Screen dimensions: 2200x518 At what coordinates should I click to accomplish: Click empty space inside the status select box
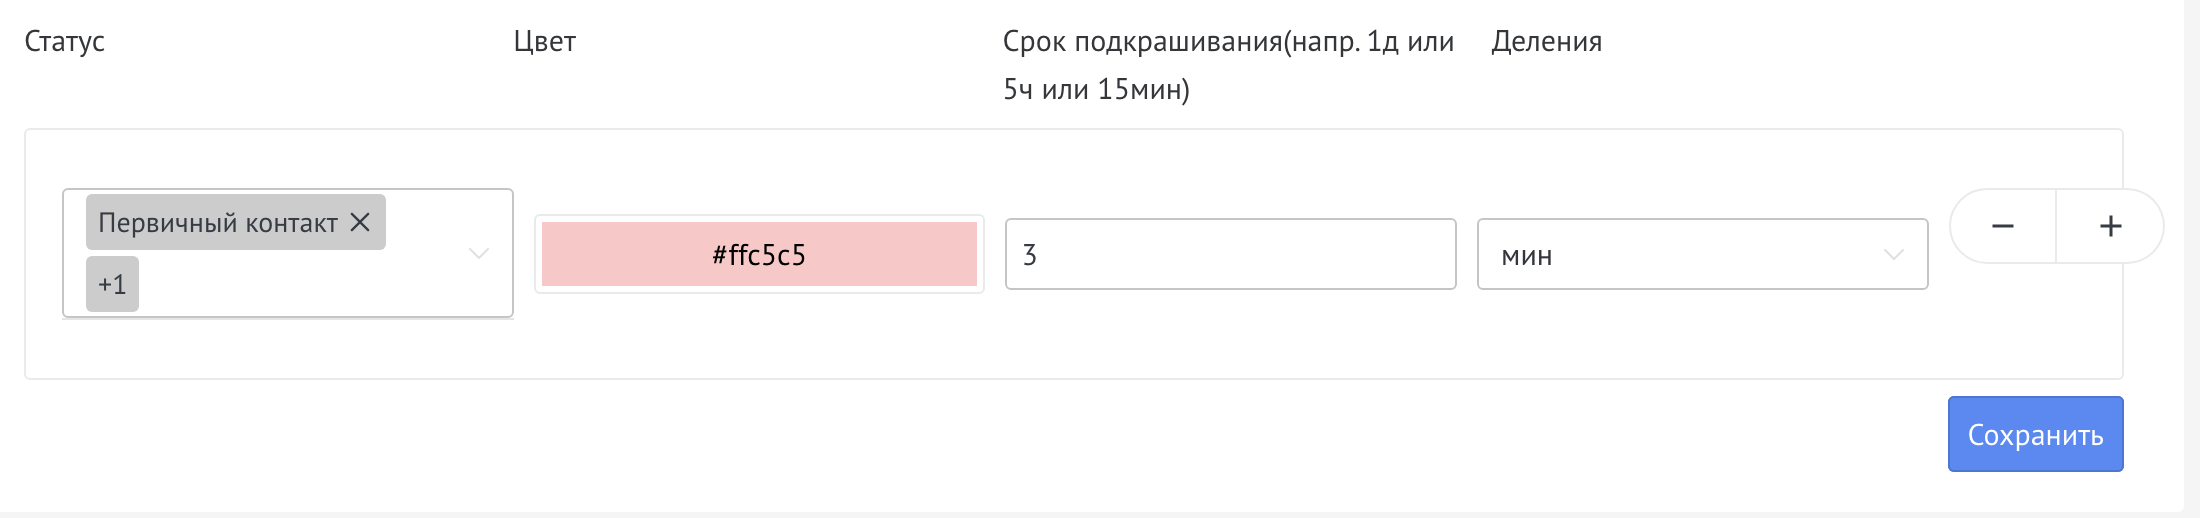coord(300,285)
